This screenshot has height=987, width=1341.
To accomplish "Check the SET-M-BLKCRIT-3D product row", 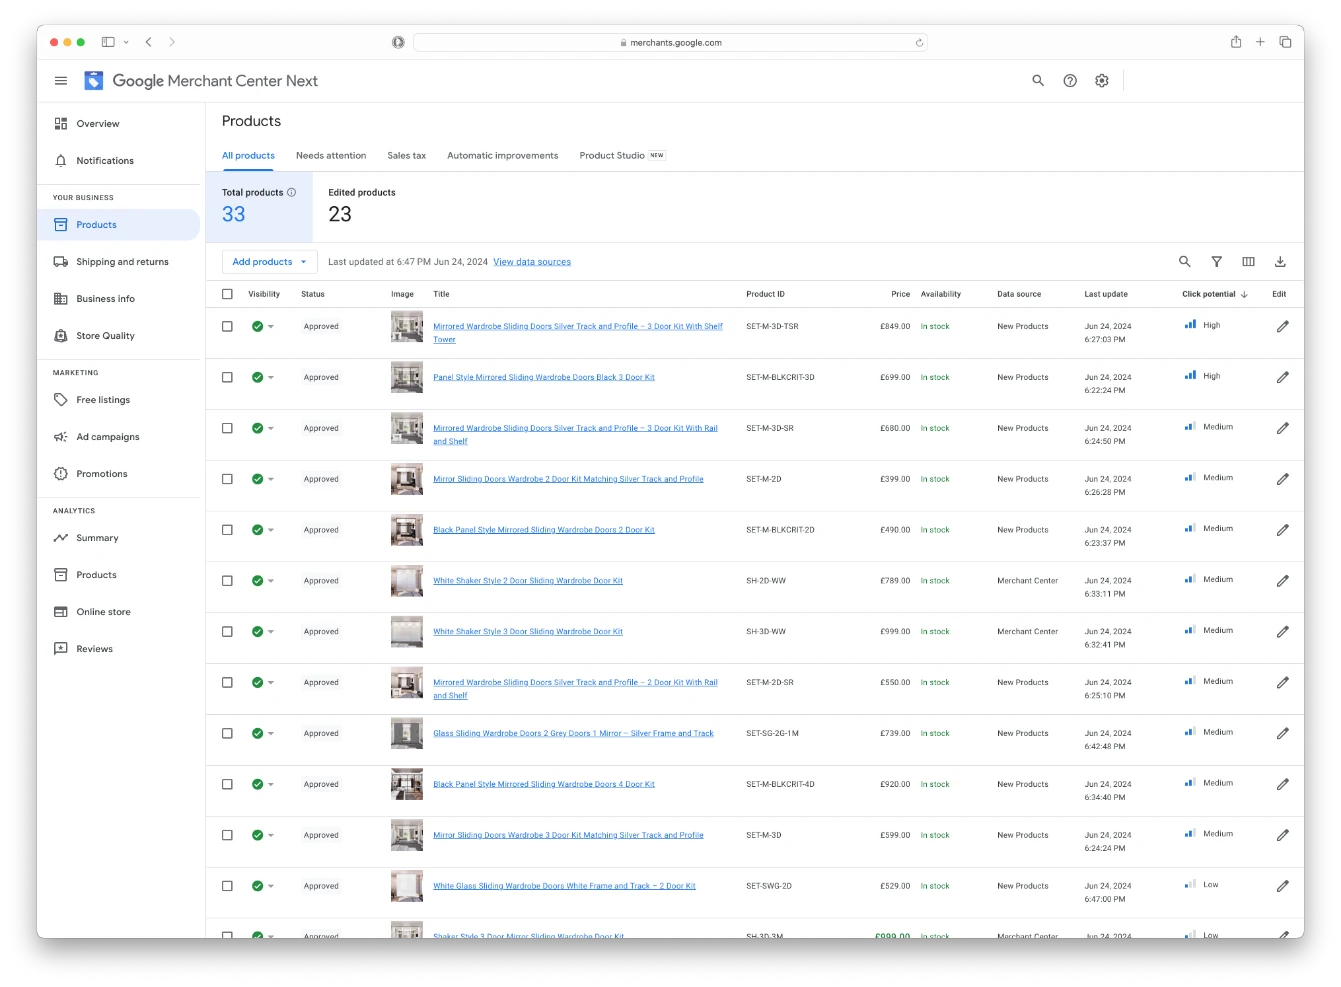I will pyautogui.click(x=227, y=378).
